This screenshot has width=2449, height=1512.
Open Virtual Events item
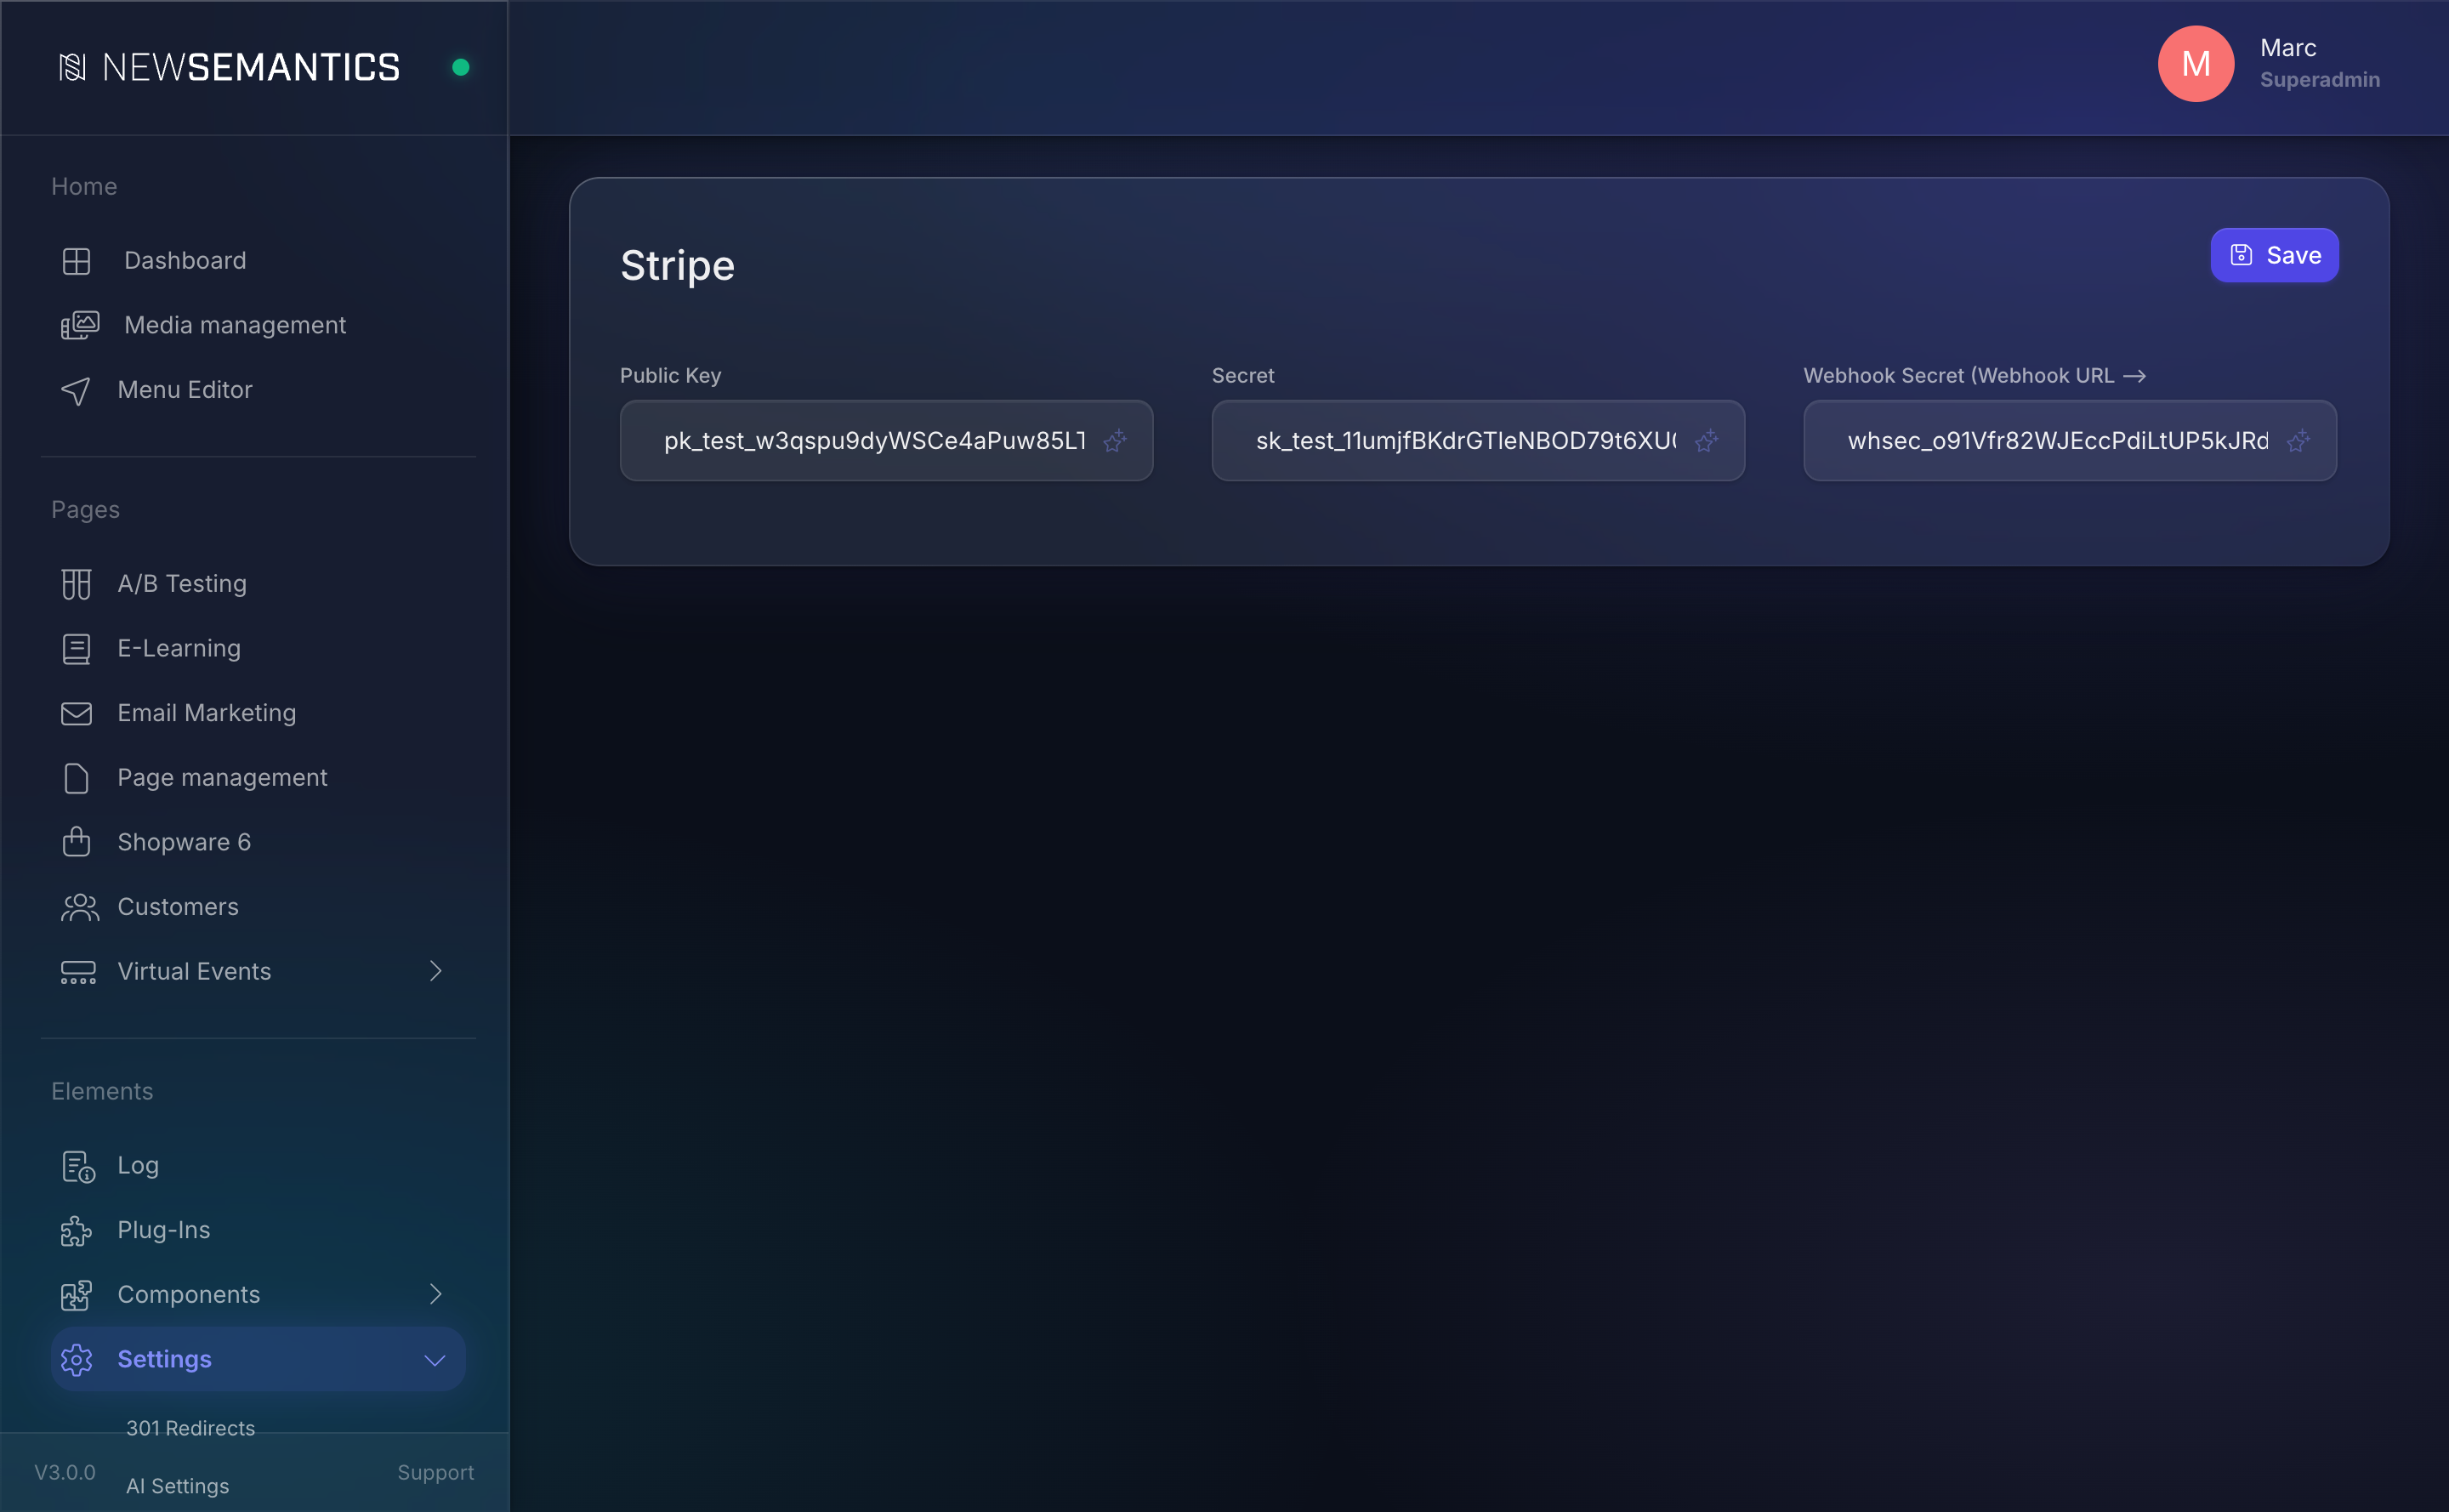pyautogui.click(x=258, y=972)
